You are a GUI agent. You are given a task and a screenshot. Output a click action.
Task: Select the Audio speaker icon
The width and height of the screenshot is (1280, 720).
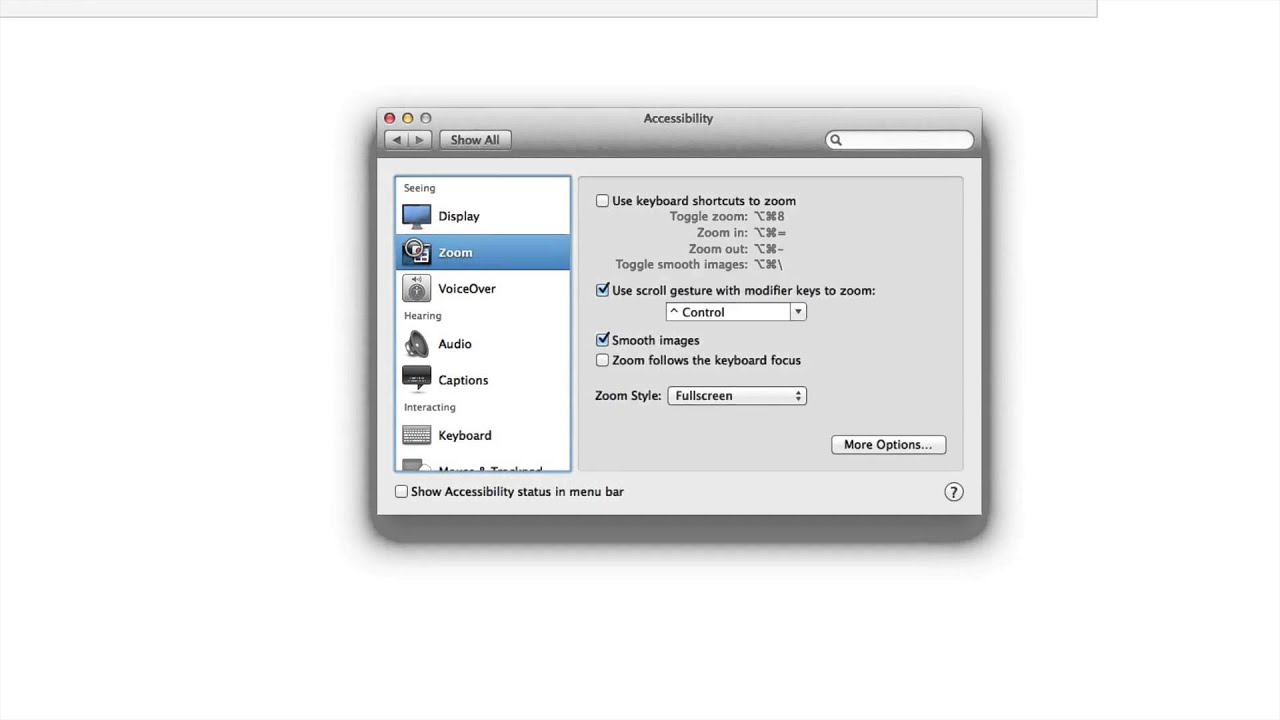point(416,344)
